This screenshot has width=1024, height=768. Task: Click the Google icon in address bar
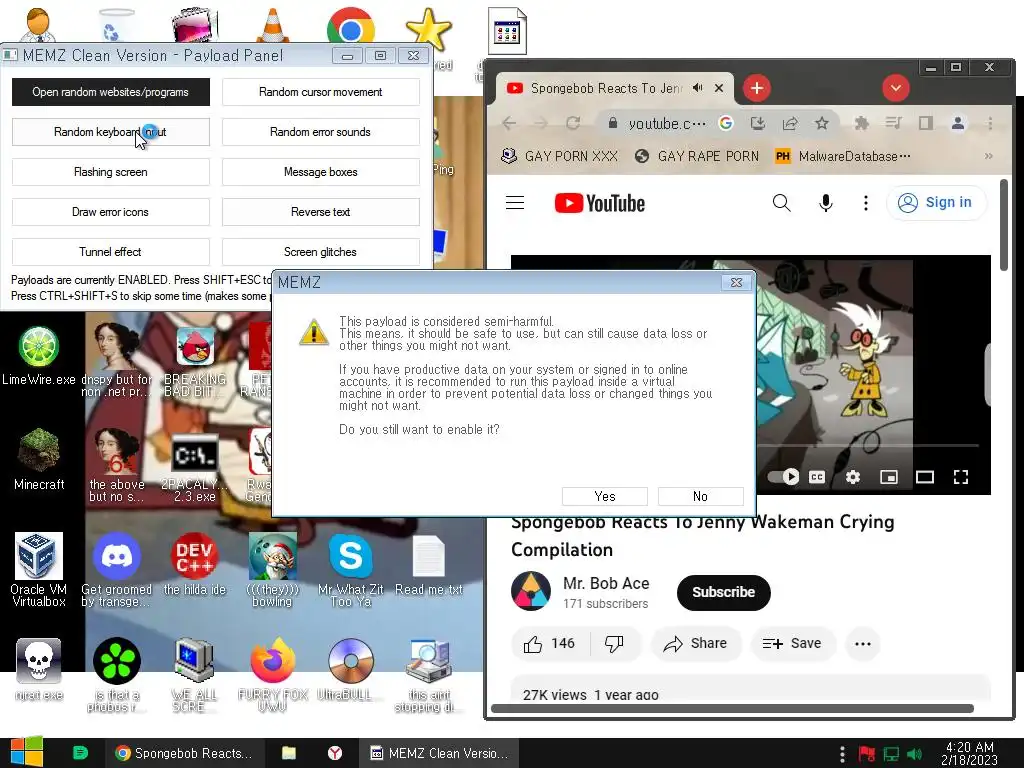pos(726,123)
